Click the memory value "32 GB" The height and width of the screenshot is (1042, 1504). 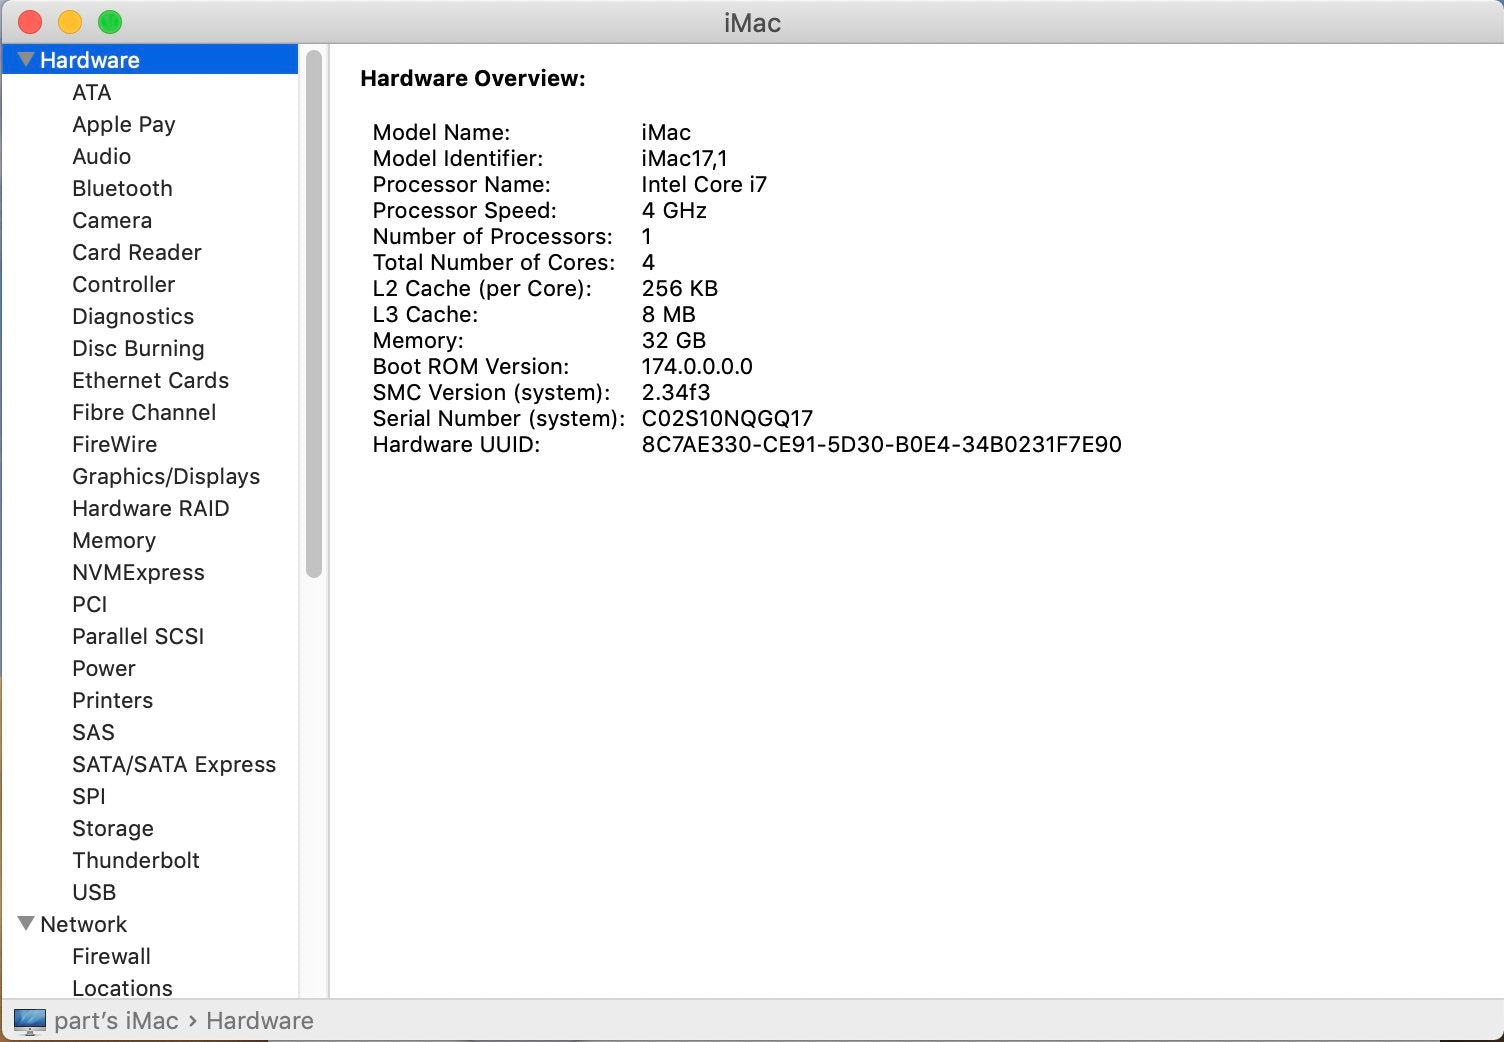[674, 340]
